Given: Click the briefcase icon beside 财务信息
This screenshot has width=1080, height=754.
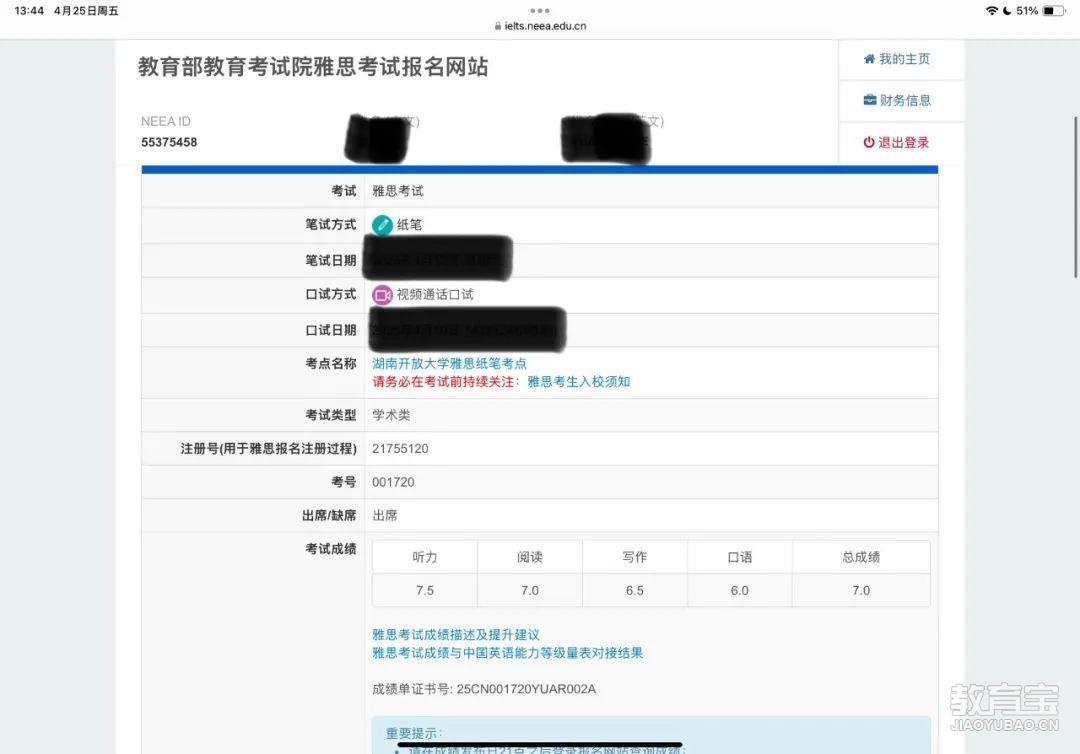Looking at the screenshot, I should (x=870, y=101).
